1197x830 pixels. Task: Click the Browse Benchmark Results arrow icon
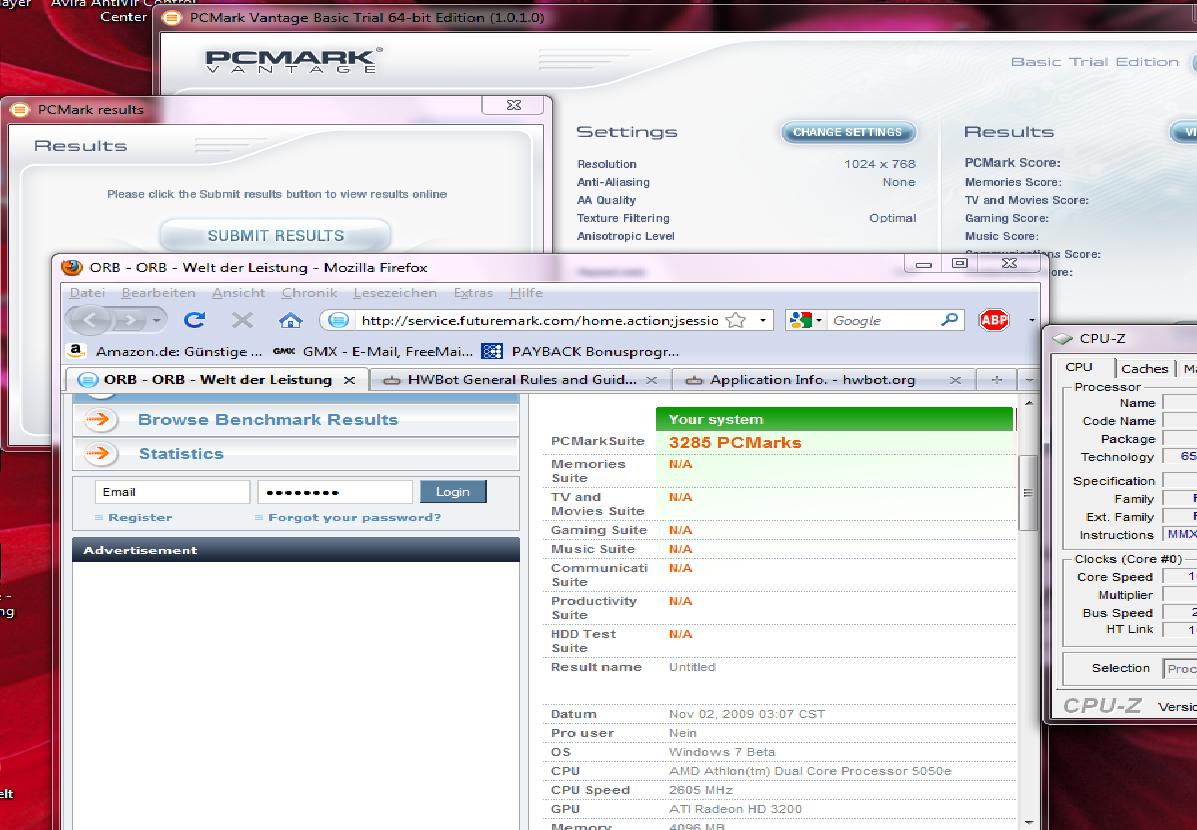point(100,419)
